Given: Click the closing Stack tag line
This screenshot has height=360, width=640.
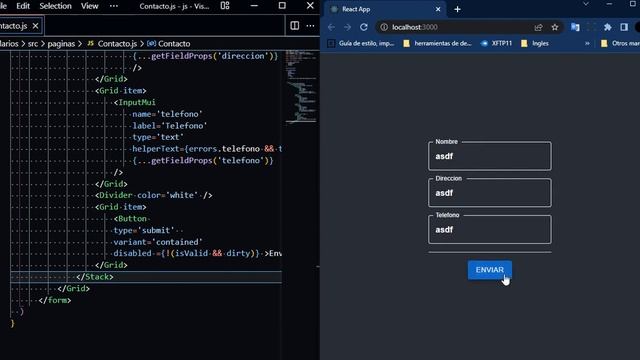Looking at the screenshot, I should click(95, 277).
